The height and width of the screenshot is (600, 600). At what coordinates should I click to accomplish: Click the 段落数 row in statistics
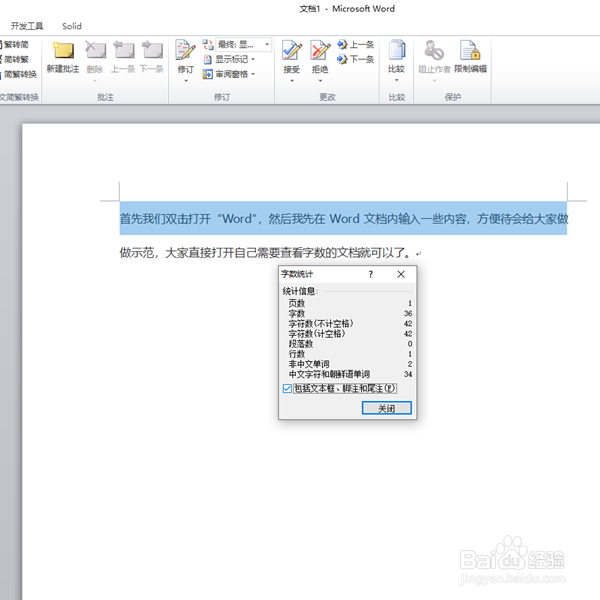(350, 344)
